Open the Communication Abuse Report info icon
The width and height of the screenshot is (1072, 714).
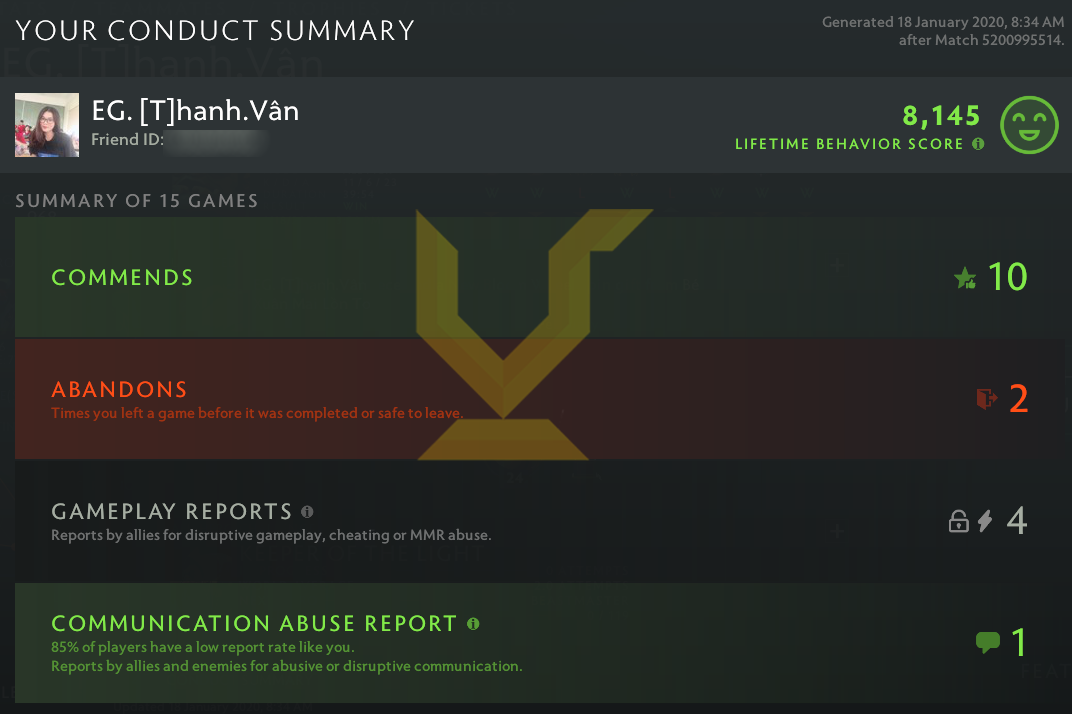[473, 624]
